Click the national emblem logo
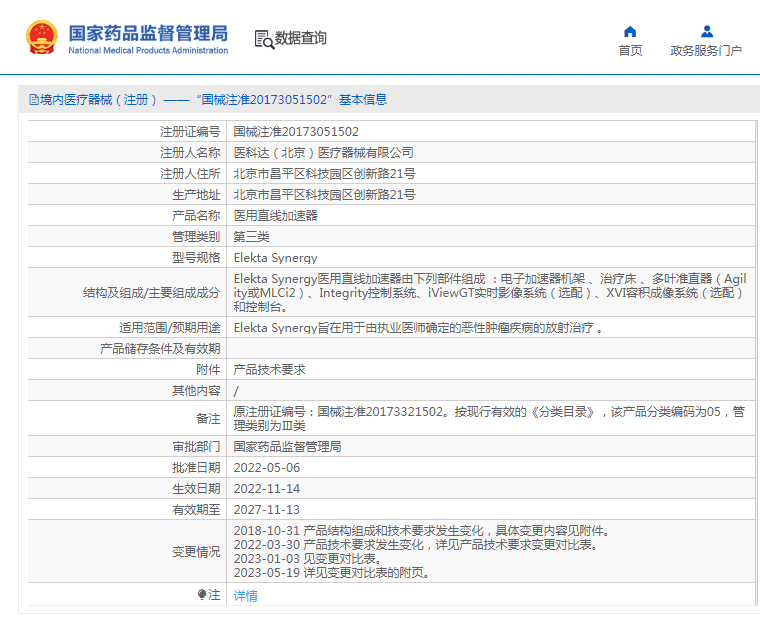This screenshot has width=760, height=627. [x=42, y=38]
